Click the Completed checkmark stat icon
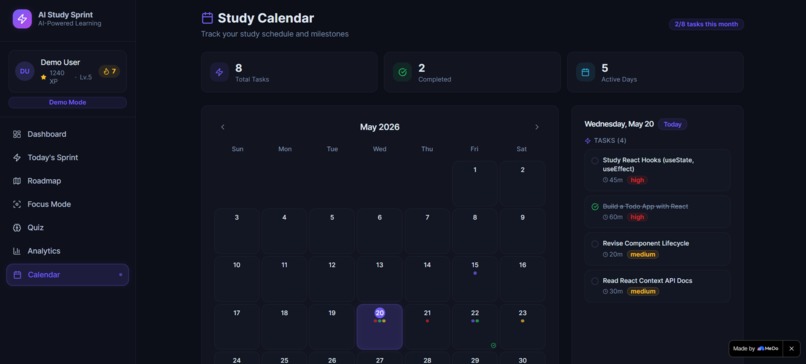Image resolution: width=806 pixels, height=364 pixels. pos(402,72)
